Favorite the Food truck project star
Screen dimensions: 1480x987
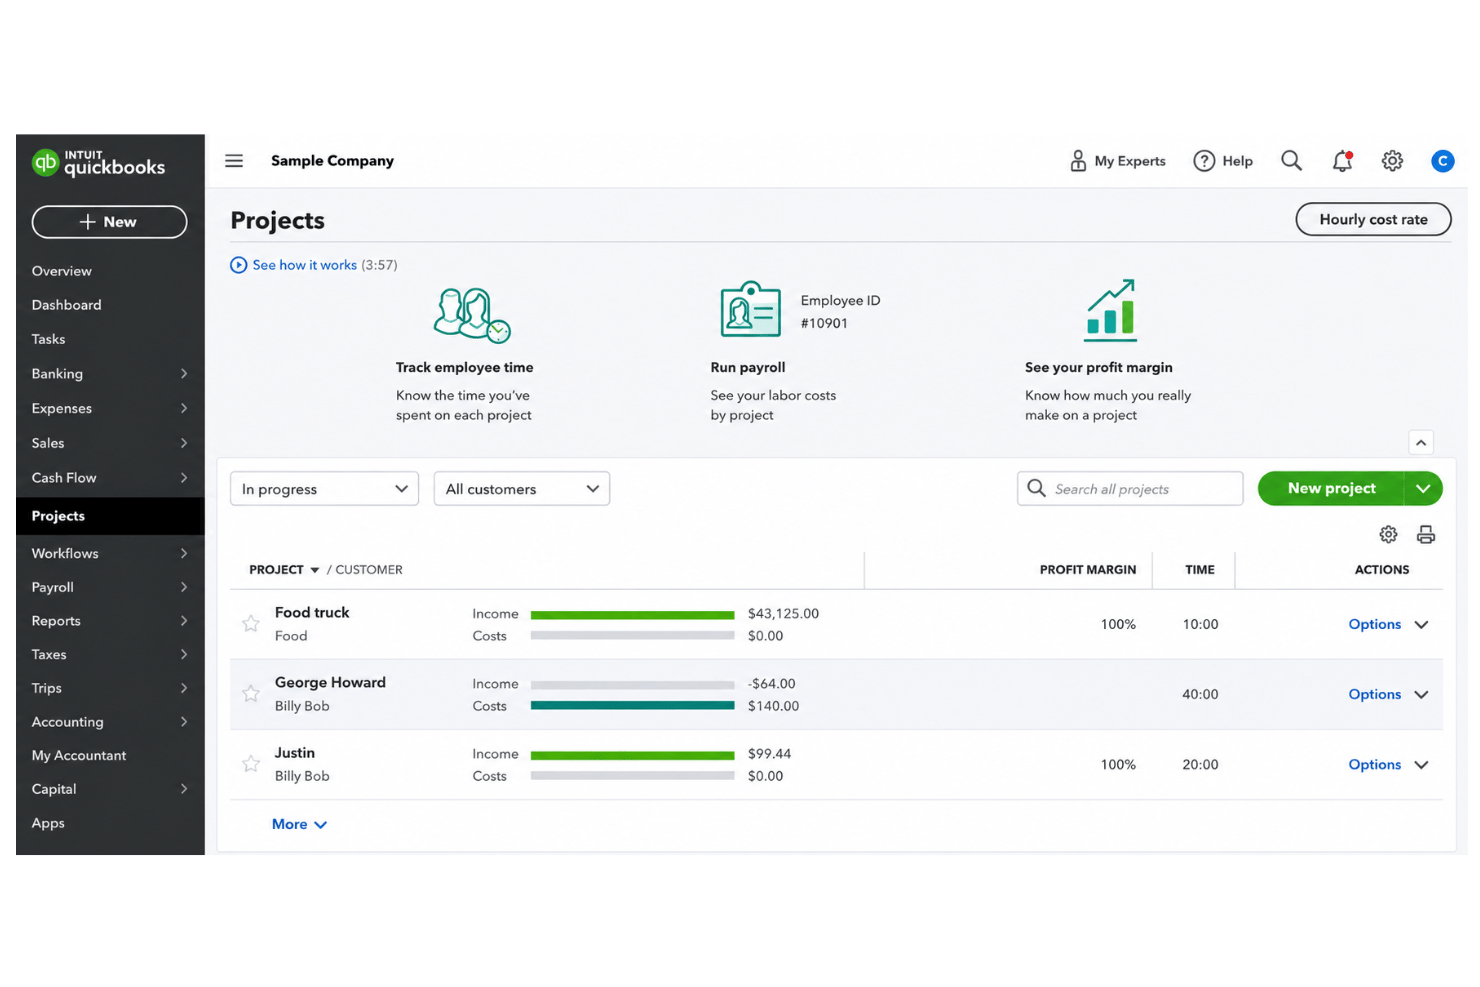pyautogui.click(x=251, y=624)
